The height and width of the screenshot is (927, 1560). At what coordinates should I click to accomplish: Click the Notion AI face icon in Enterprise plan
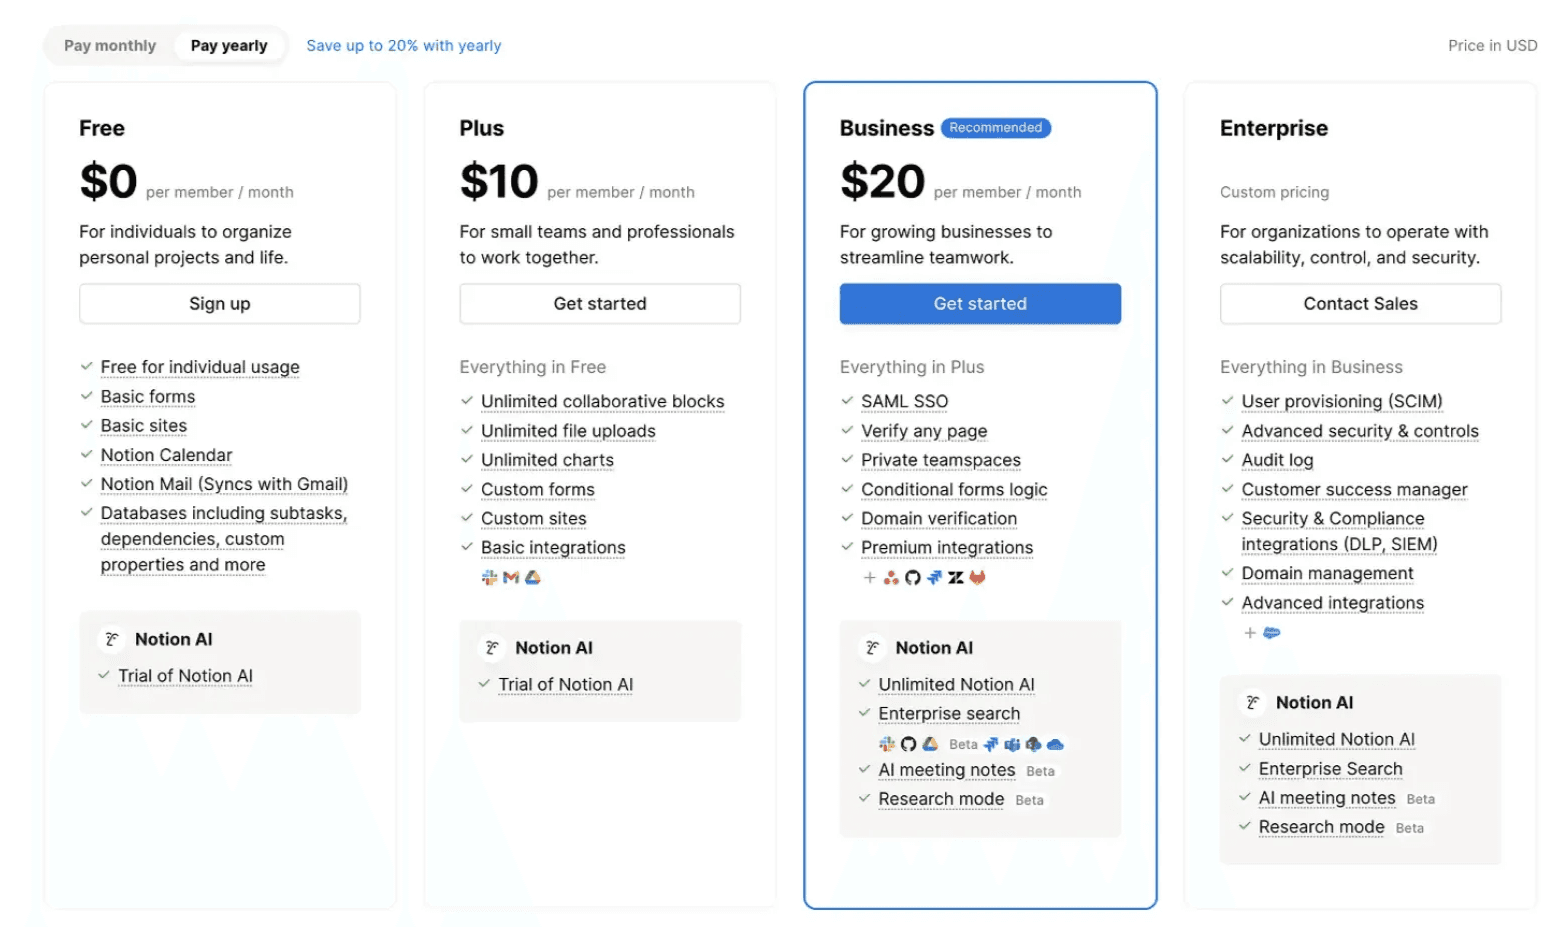[1252, 702]
